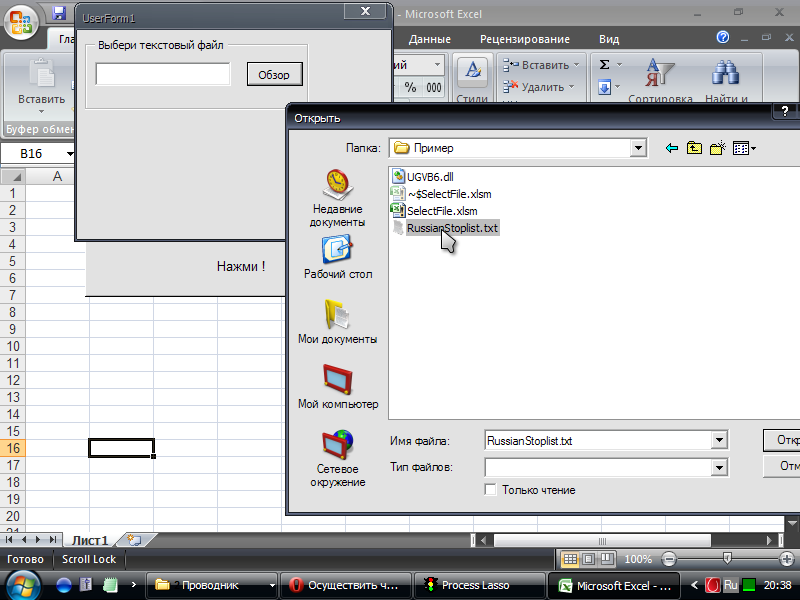Viewport: 800px width, 600px height.
Task: Click the text file path field in UserForm1
Action: click(163, 74)
